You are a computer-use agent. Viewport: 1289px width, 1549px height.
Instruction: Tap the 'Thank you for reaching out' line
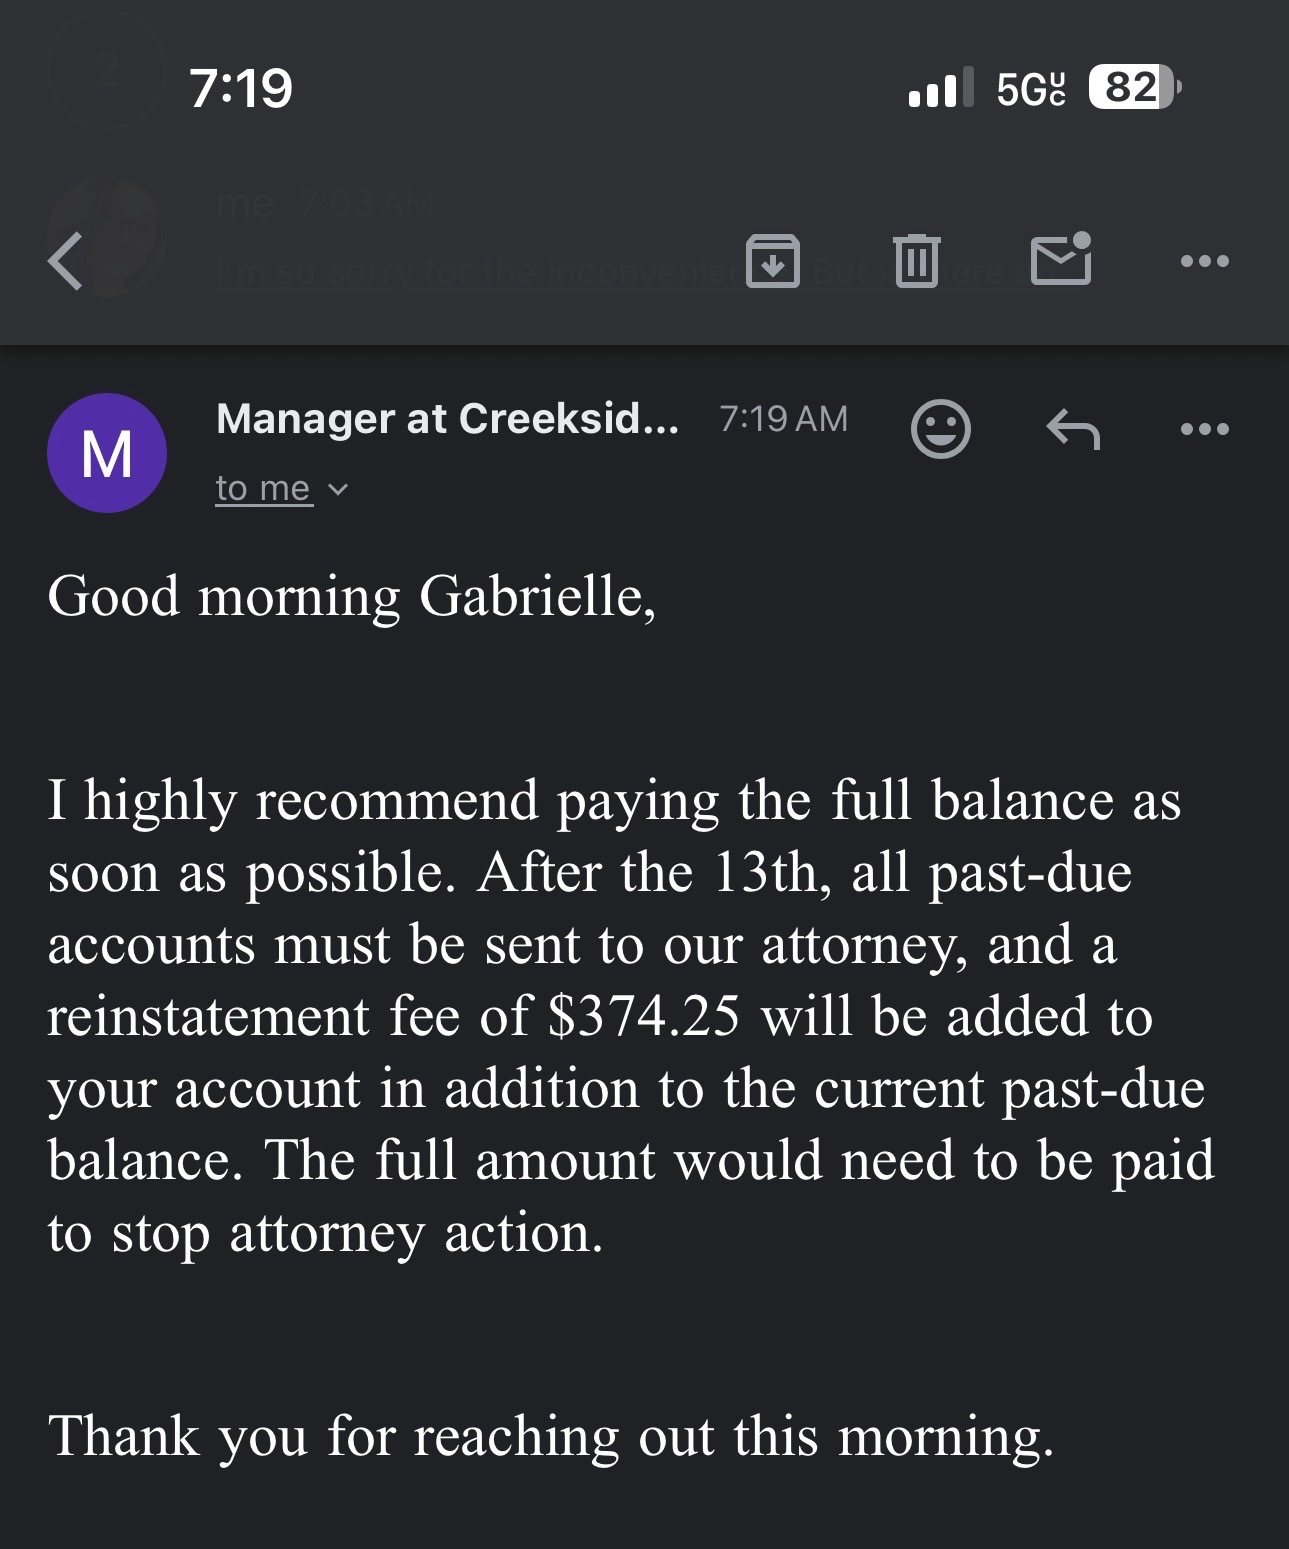pyautogui.click(x=550, y=1436)
